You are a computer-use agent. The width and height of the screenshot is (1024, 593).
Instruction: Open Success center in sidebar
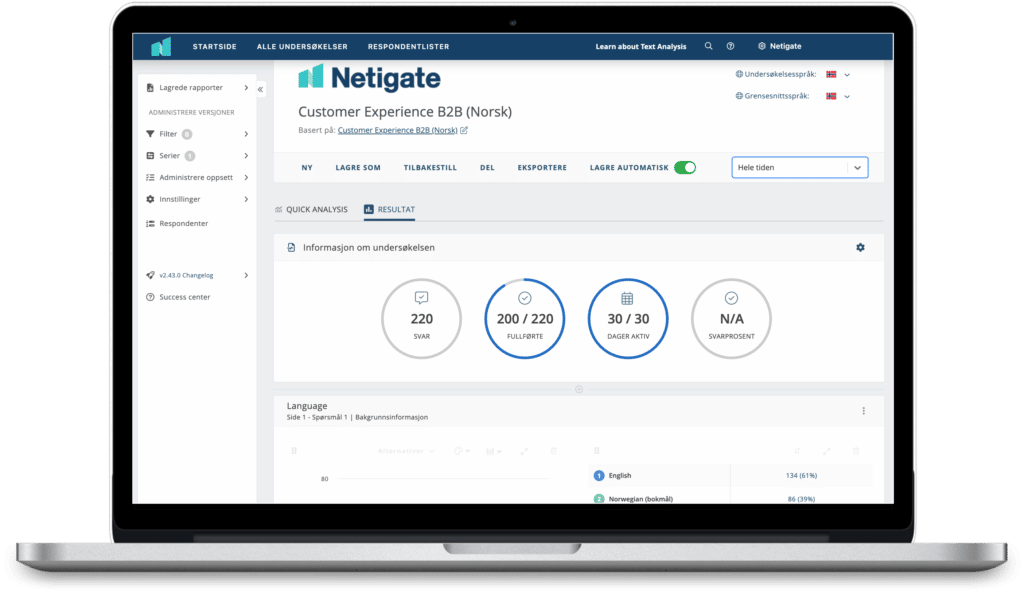185,297
